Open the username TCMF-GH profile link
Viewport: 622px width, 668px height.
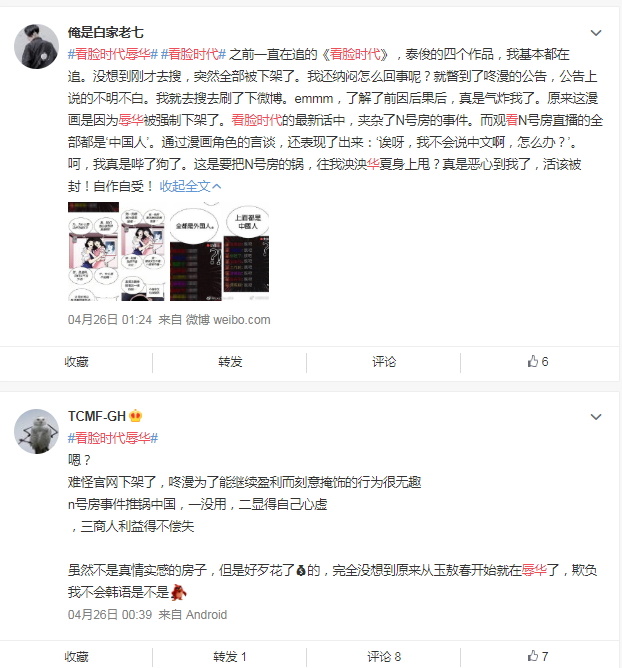[x=97, y=416]
